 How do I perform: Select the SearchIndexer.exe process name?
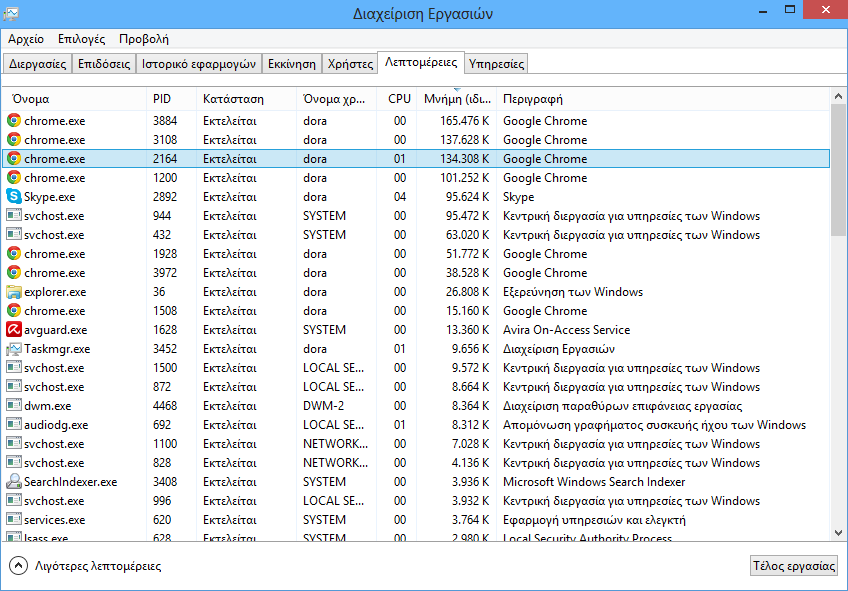[70, 482]
